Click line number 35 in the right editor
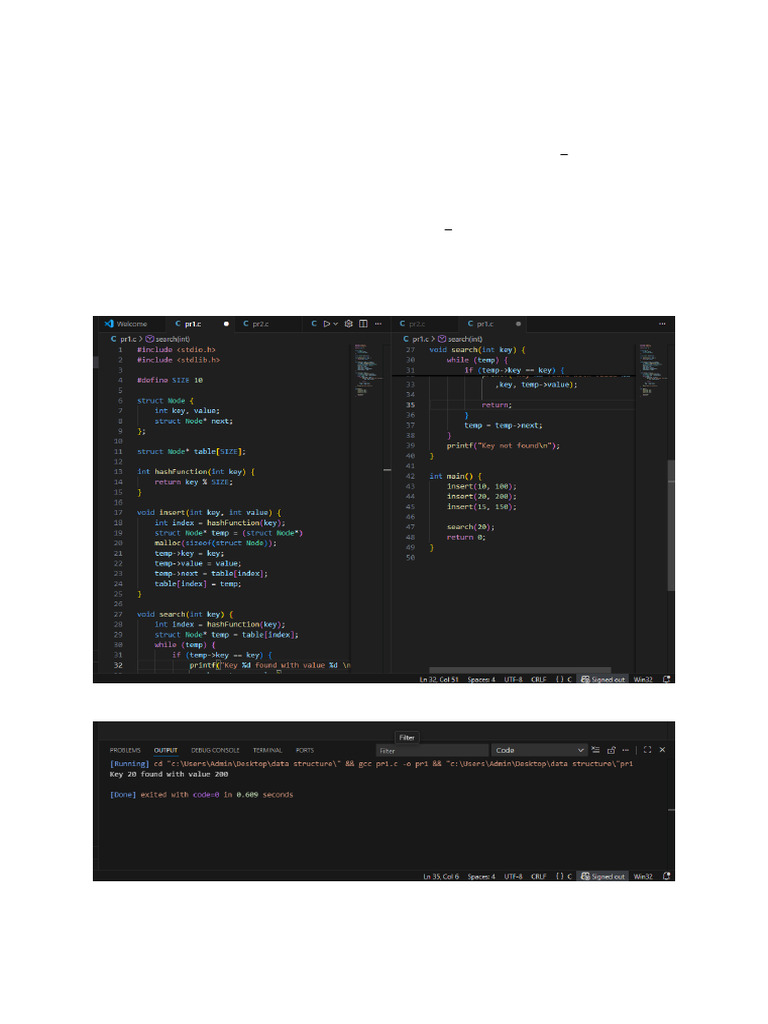 coord(410,405)
